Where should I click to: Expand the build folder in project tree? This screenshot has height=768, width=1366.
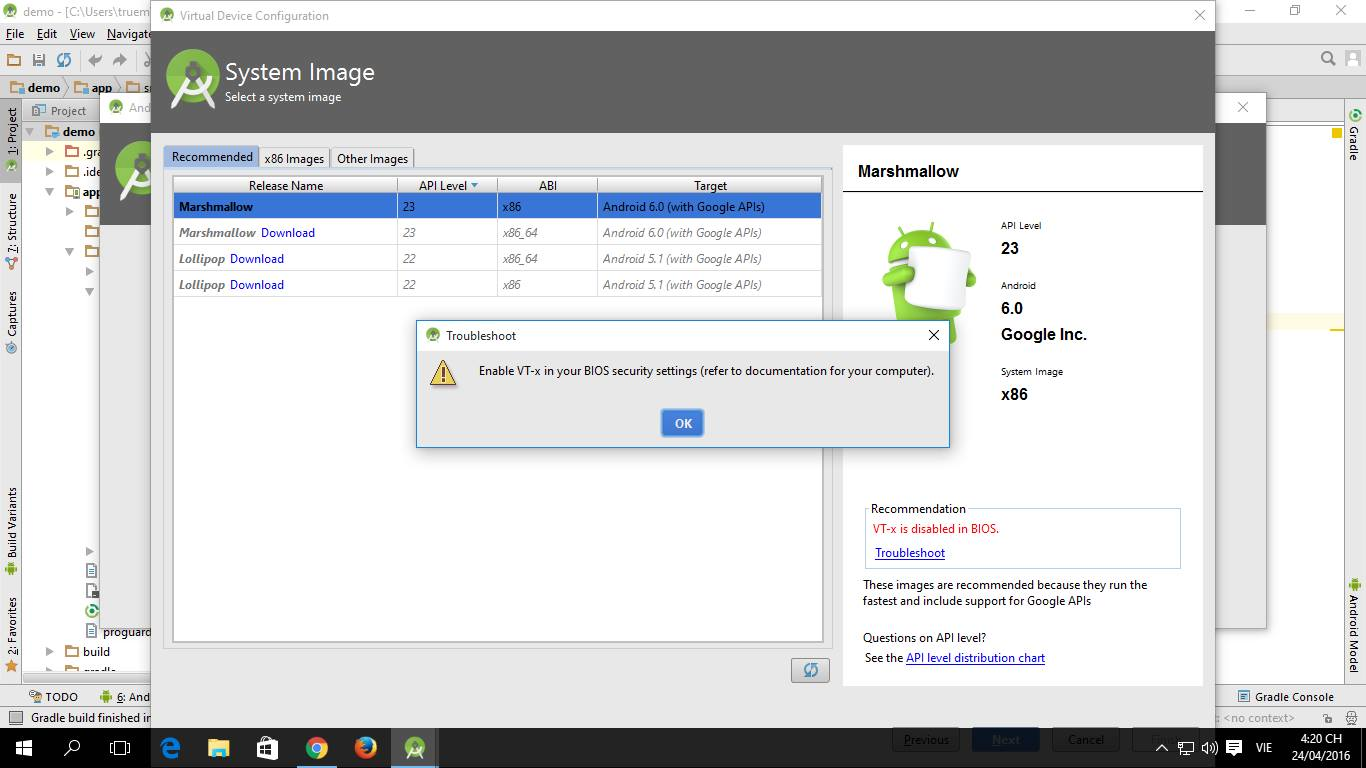click(x=50, y=651)
